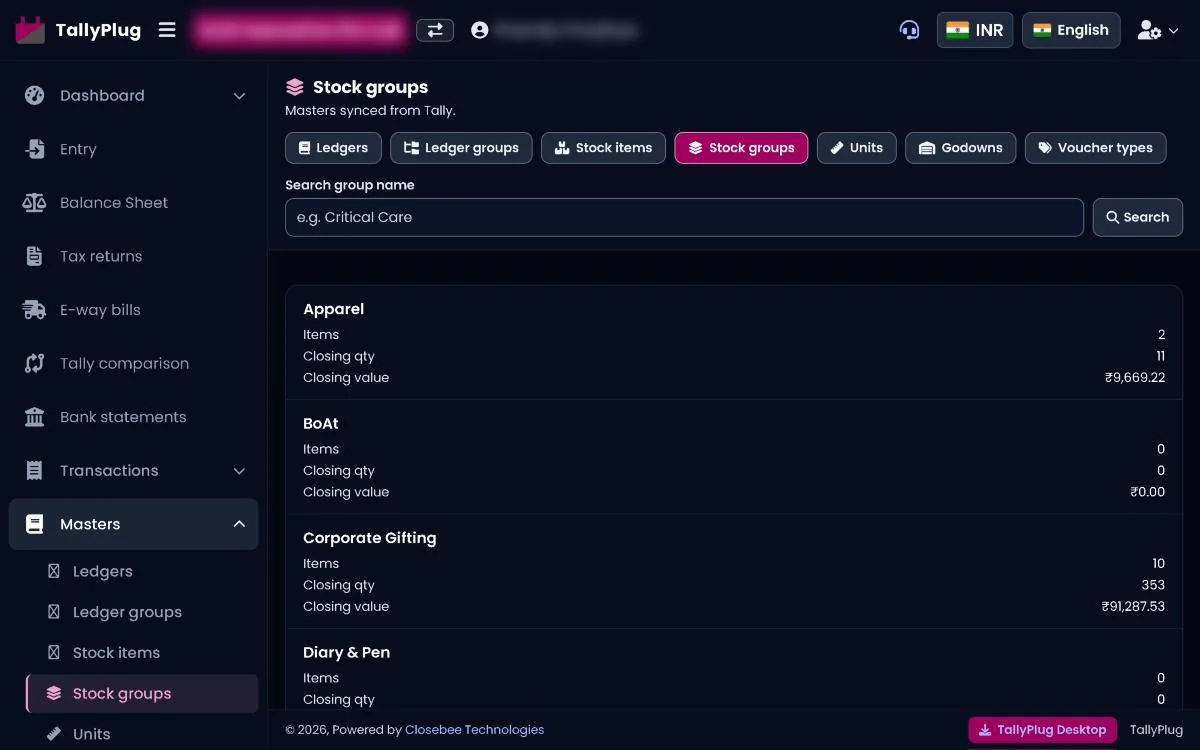Click the Stock groups heading layers icon

[x=294, y=87]
